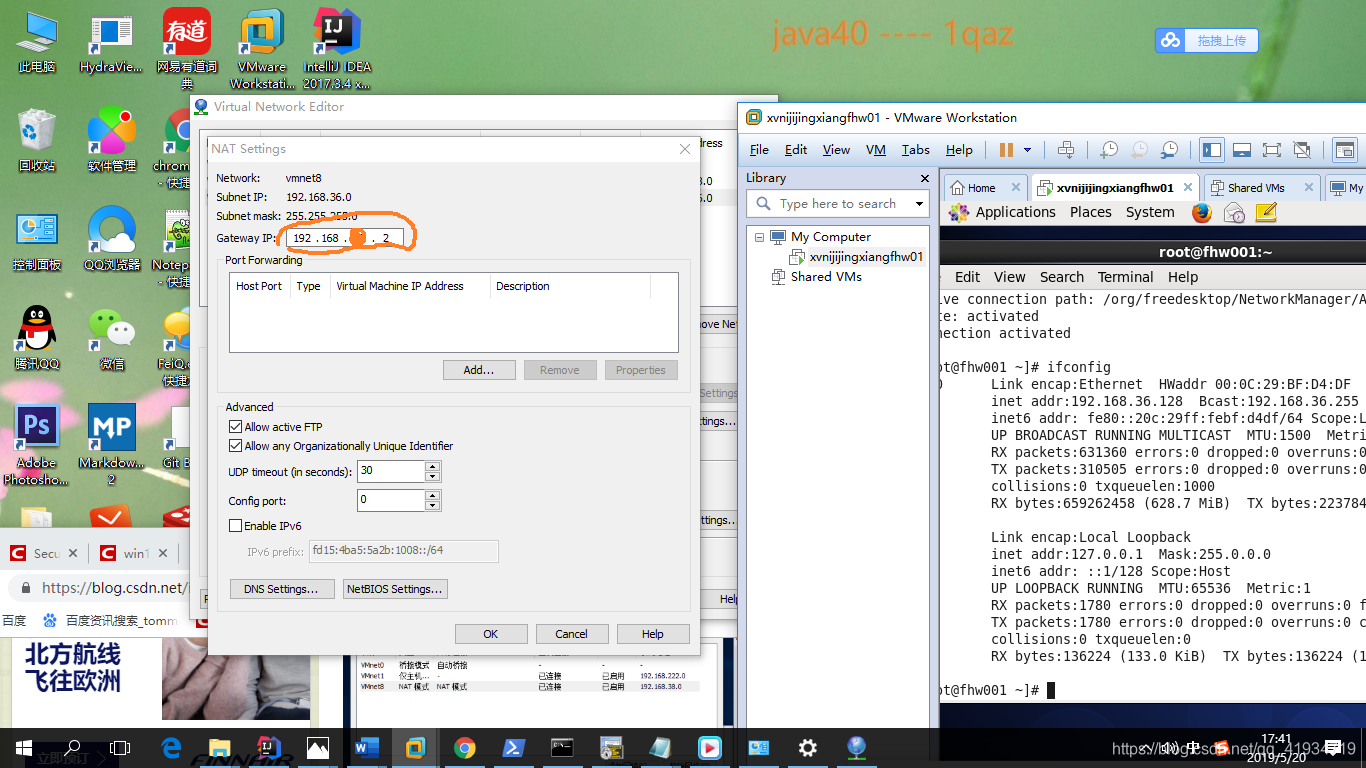The image size is (1366, 768).
Task: Open the Windows Start menu
Action: click(24, 747)
